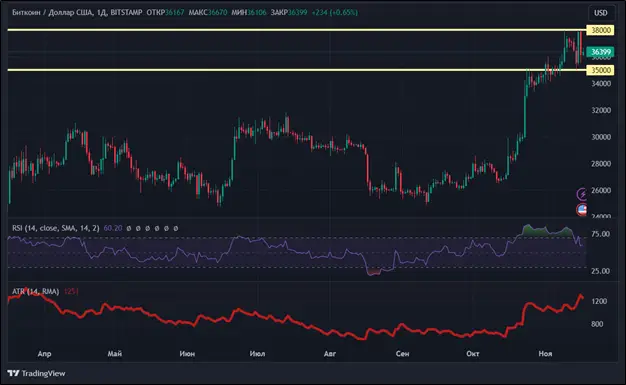Click the Май month label
Viewport: 626px width, 385px height.
(115, 354)
